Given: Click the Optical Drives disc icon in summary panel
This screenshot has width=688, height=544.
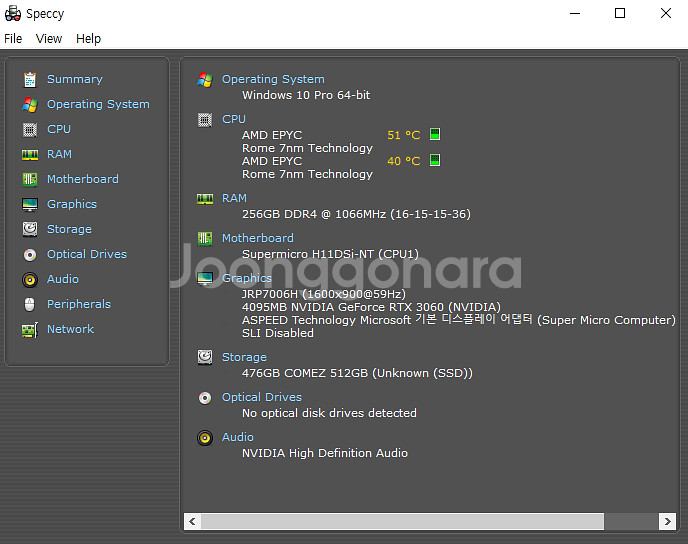Looking at the screenshot, I should 205,398.
